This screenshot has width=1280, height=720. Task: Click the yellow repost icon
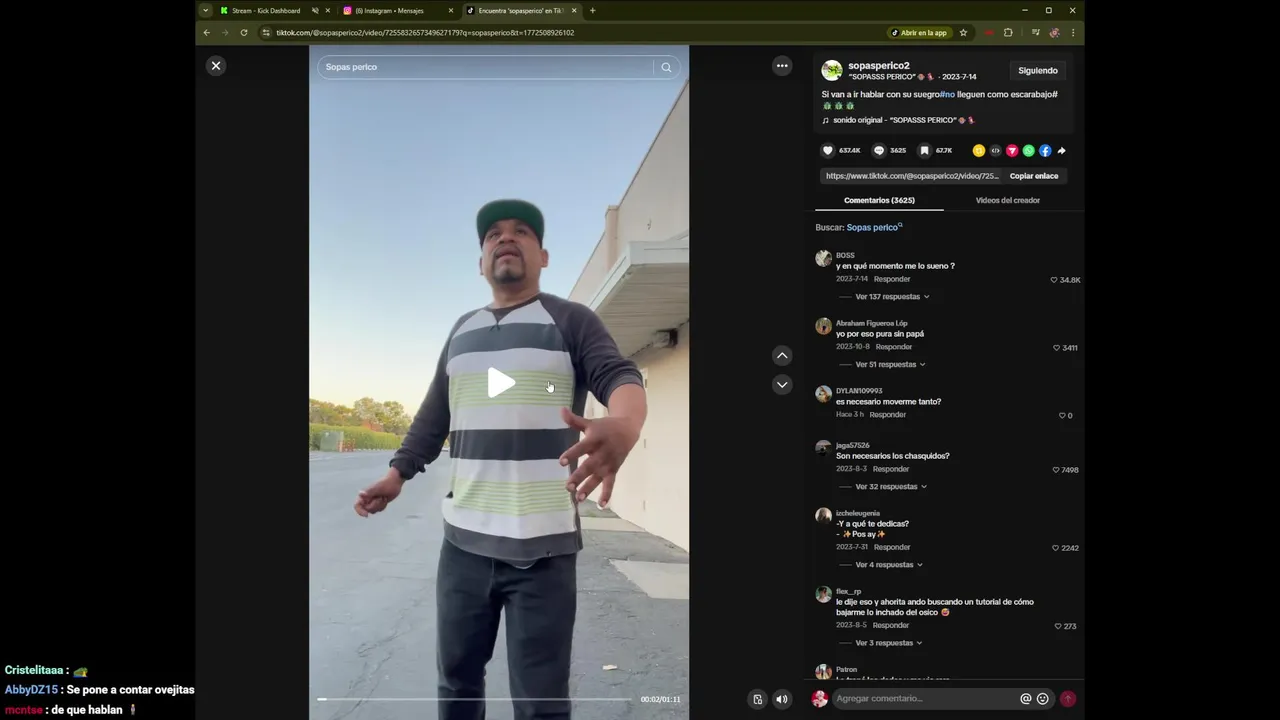(x=979, y=151)
